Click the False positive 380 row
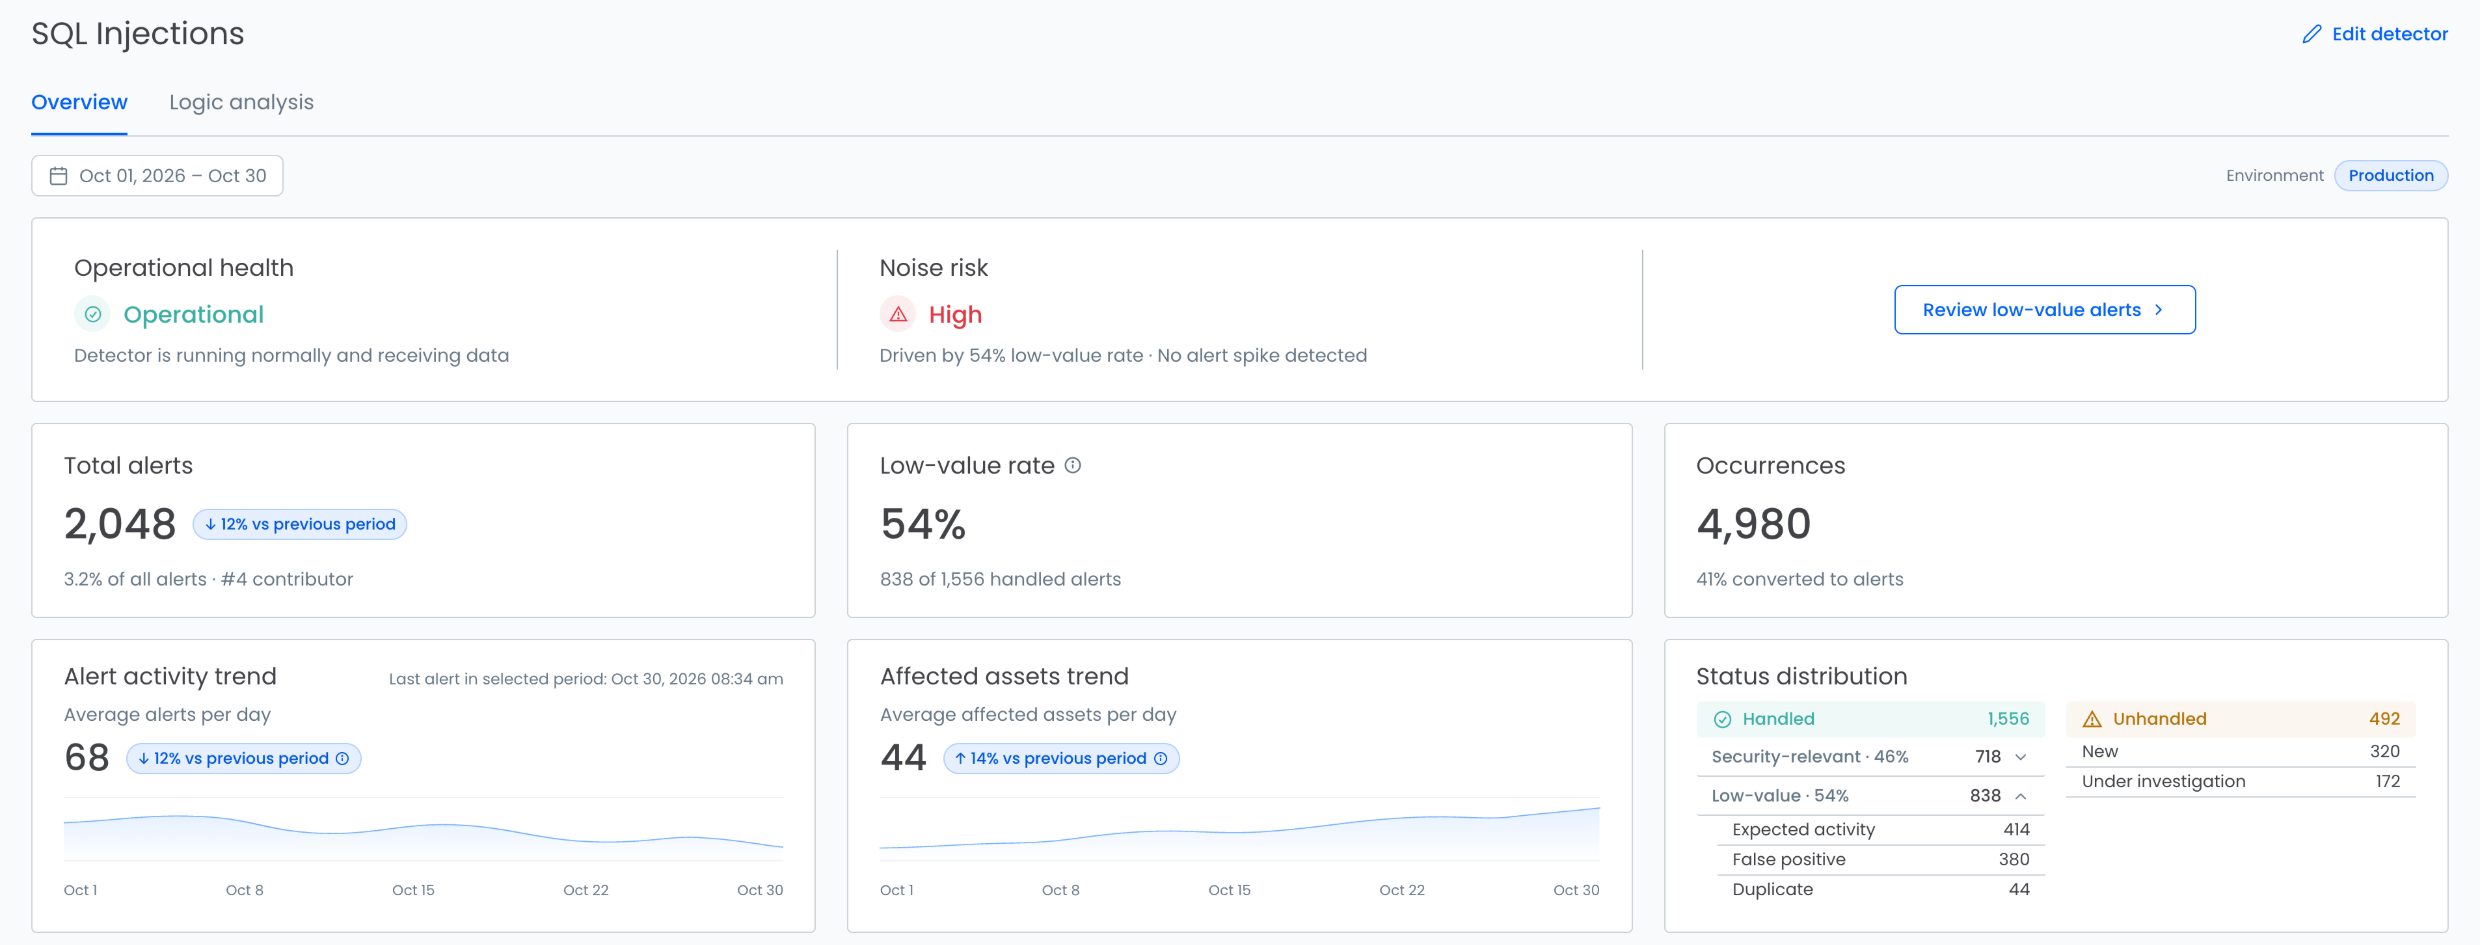2480x945 pixels. pos(1881,860)
